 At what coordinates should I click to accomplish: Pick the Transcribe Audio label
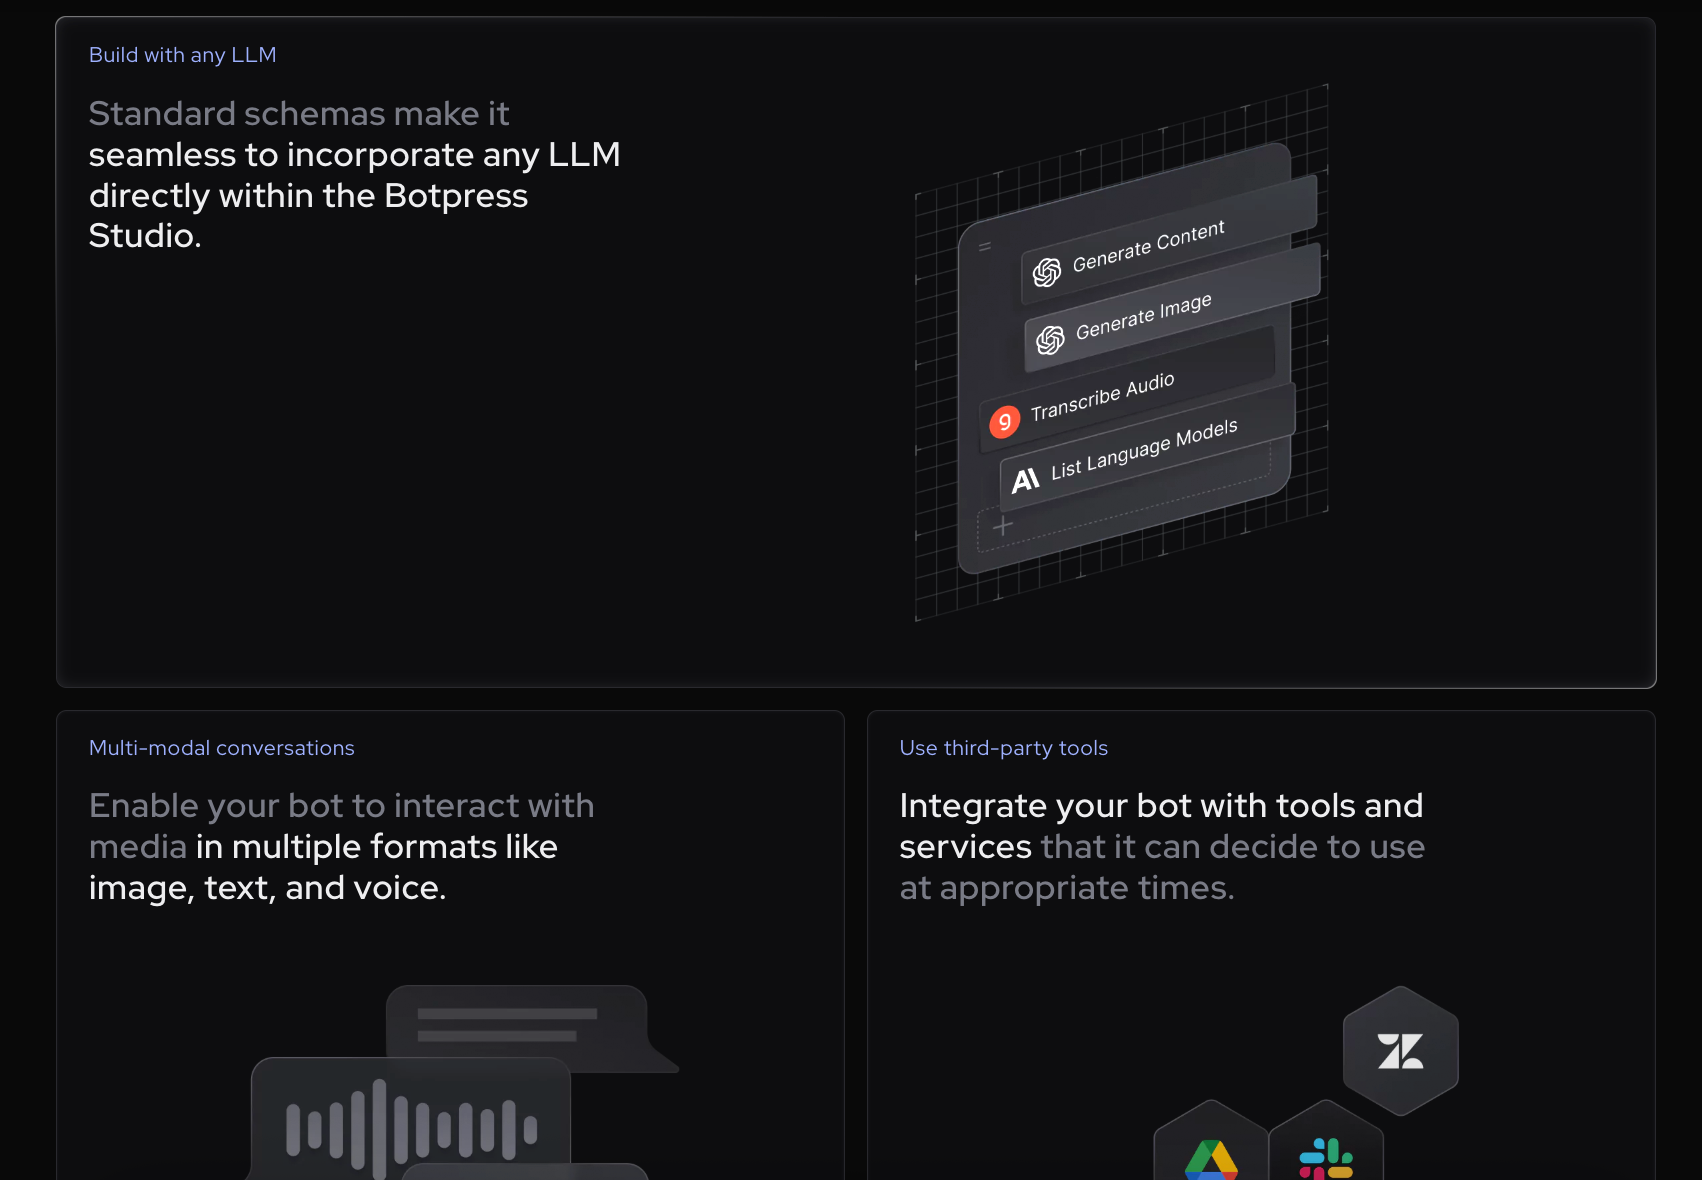click(1102, 397)
